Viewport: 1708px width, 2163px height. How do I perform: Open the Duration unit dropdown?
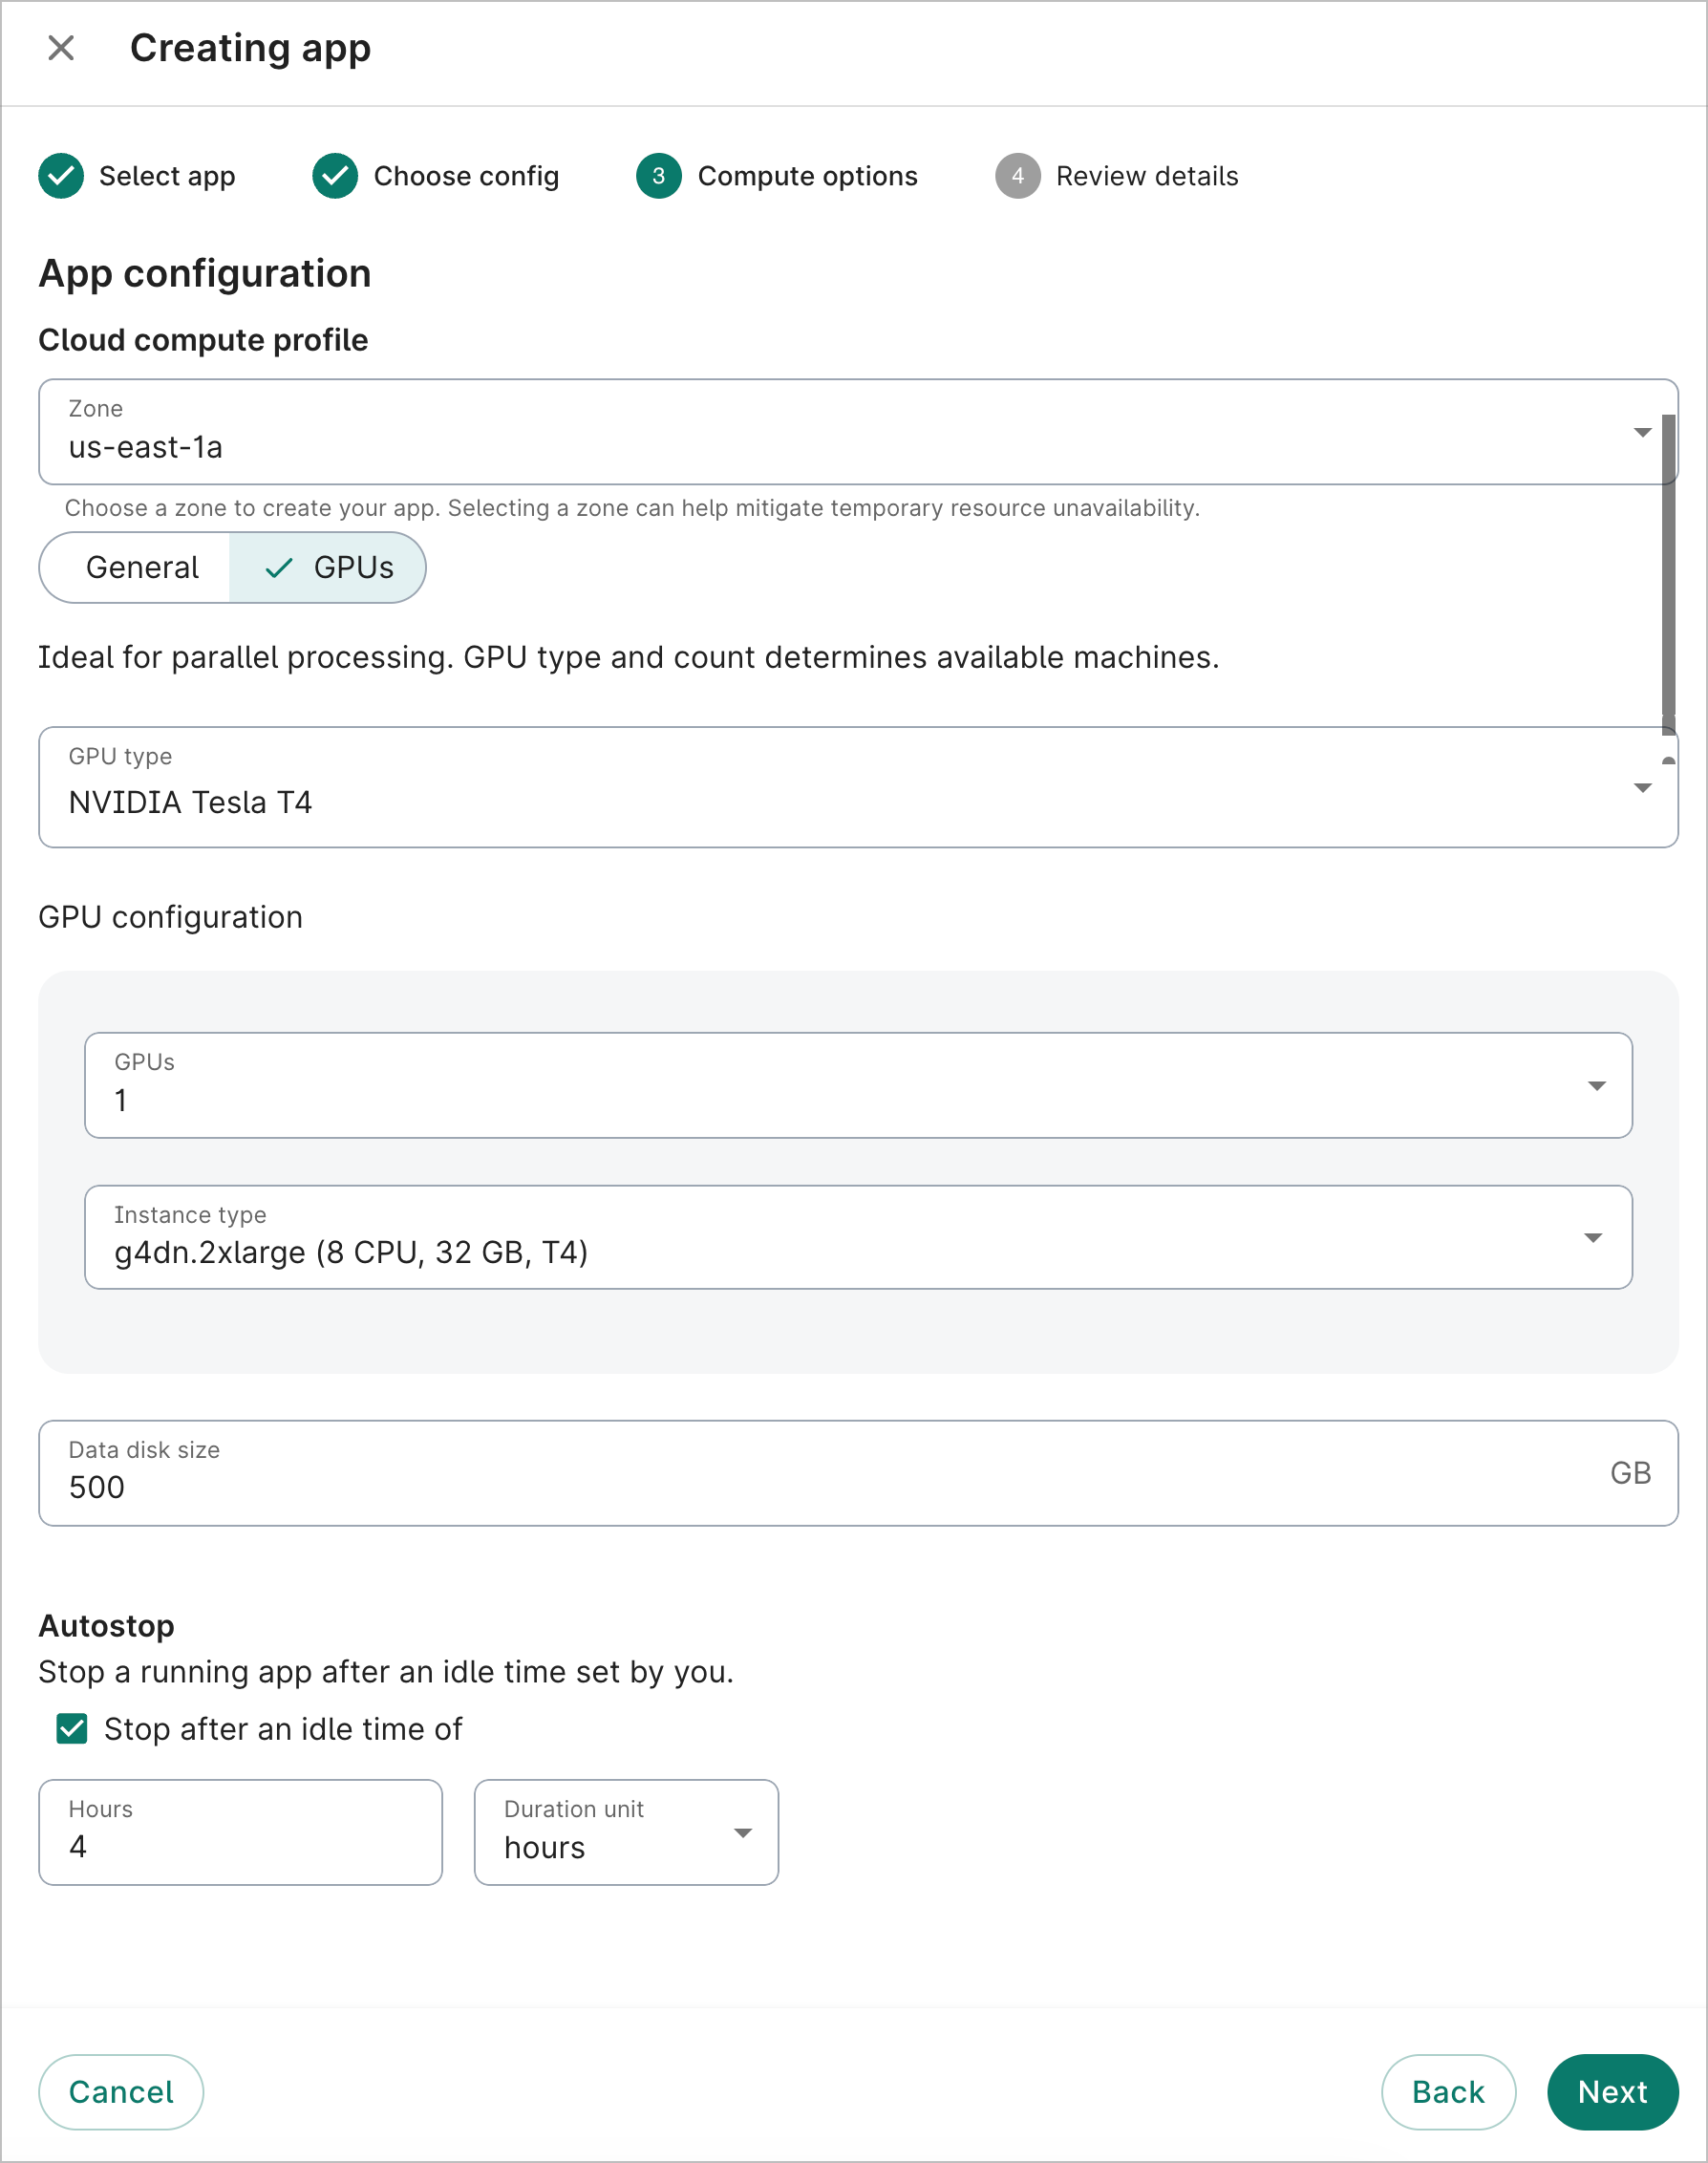pos(626,1832)
